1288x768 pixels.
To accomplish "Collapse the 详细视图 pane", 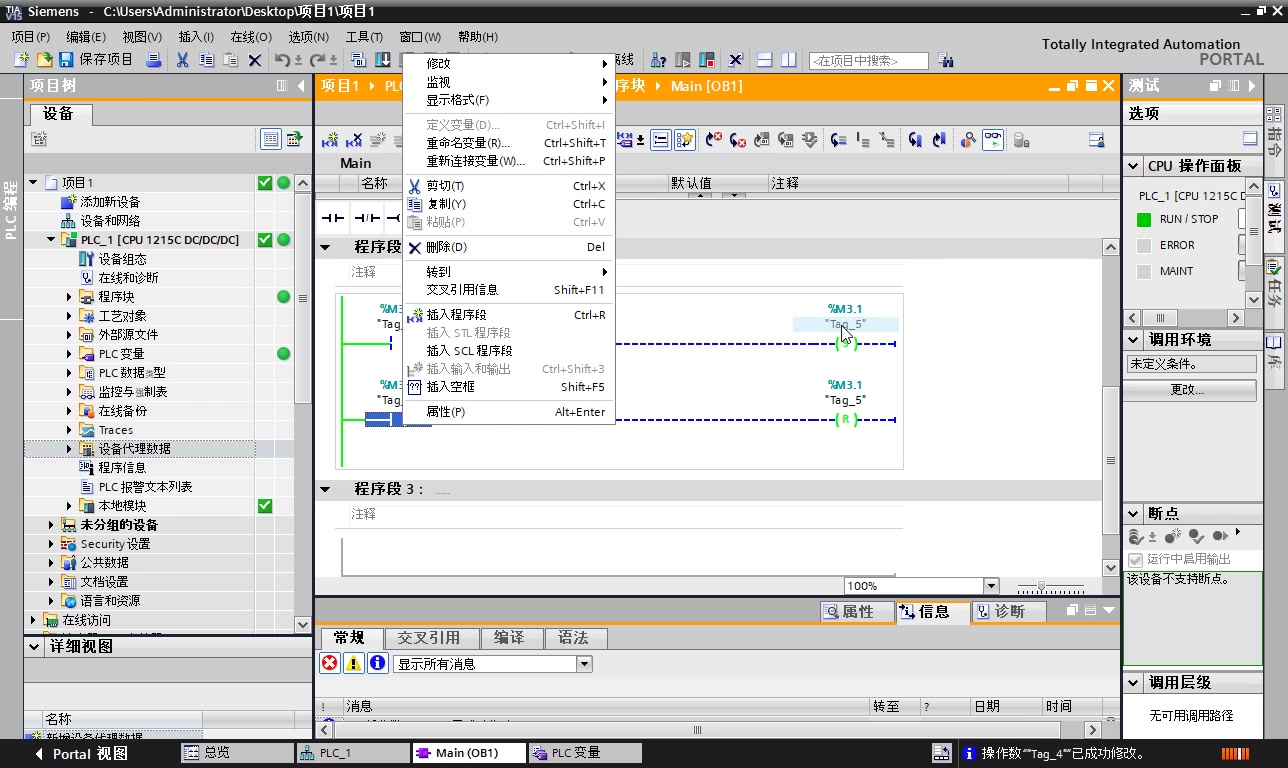I will pyautogui.click(x=33, y=647).
